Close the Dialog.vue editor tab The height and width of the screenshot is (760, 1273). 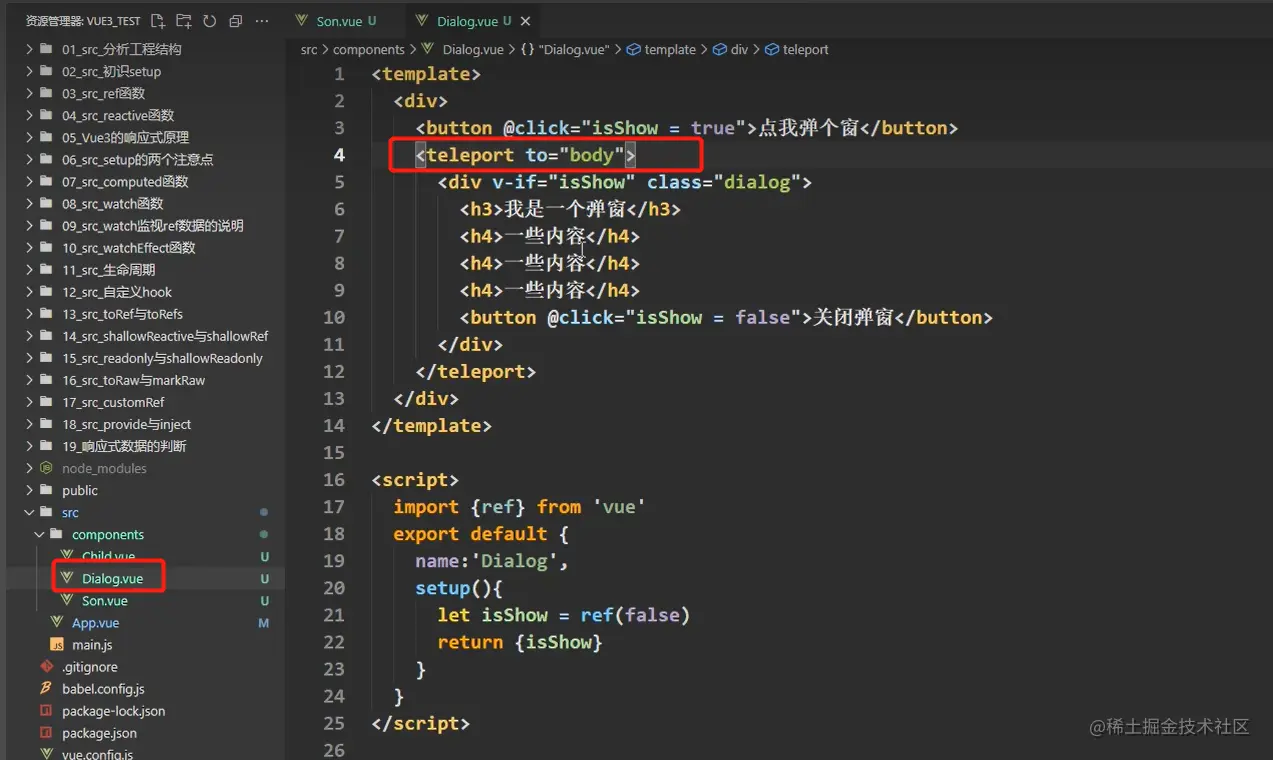click(x=526, y=21)
